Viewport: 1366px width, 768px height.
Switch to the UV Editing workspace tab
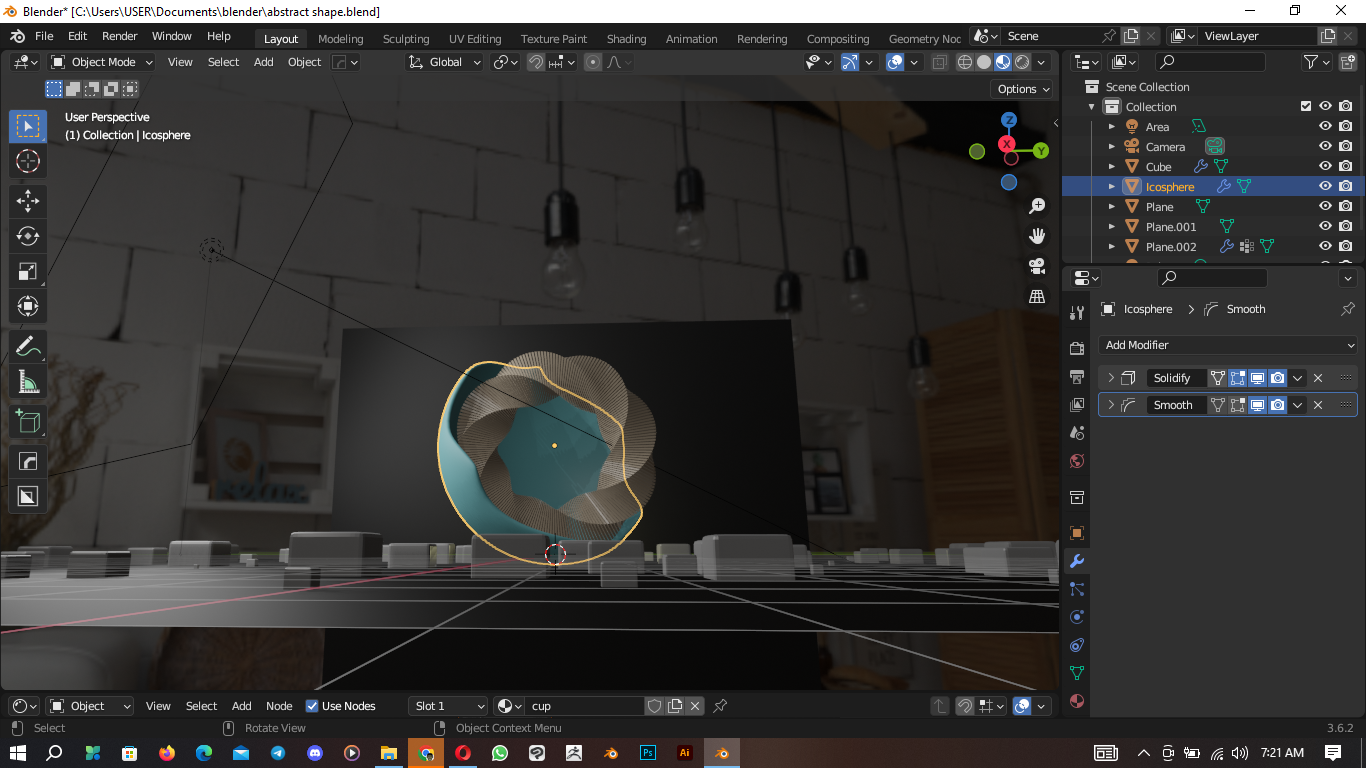[x=475, y=39]
